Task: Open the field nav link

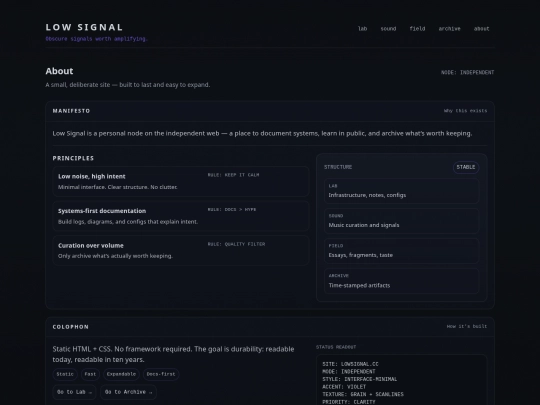Action: pyautogui.click(x=417, y=29)
